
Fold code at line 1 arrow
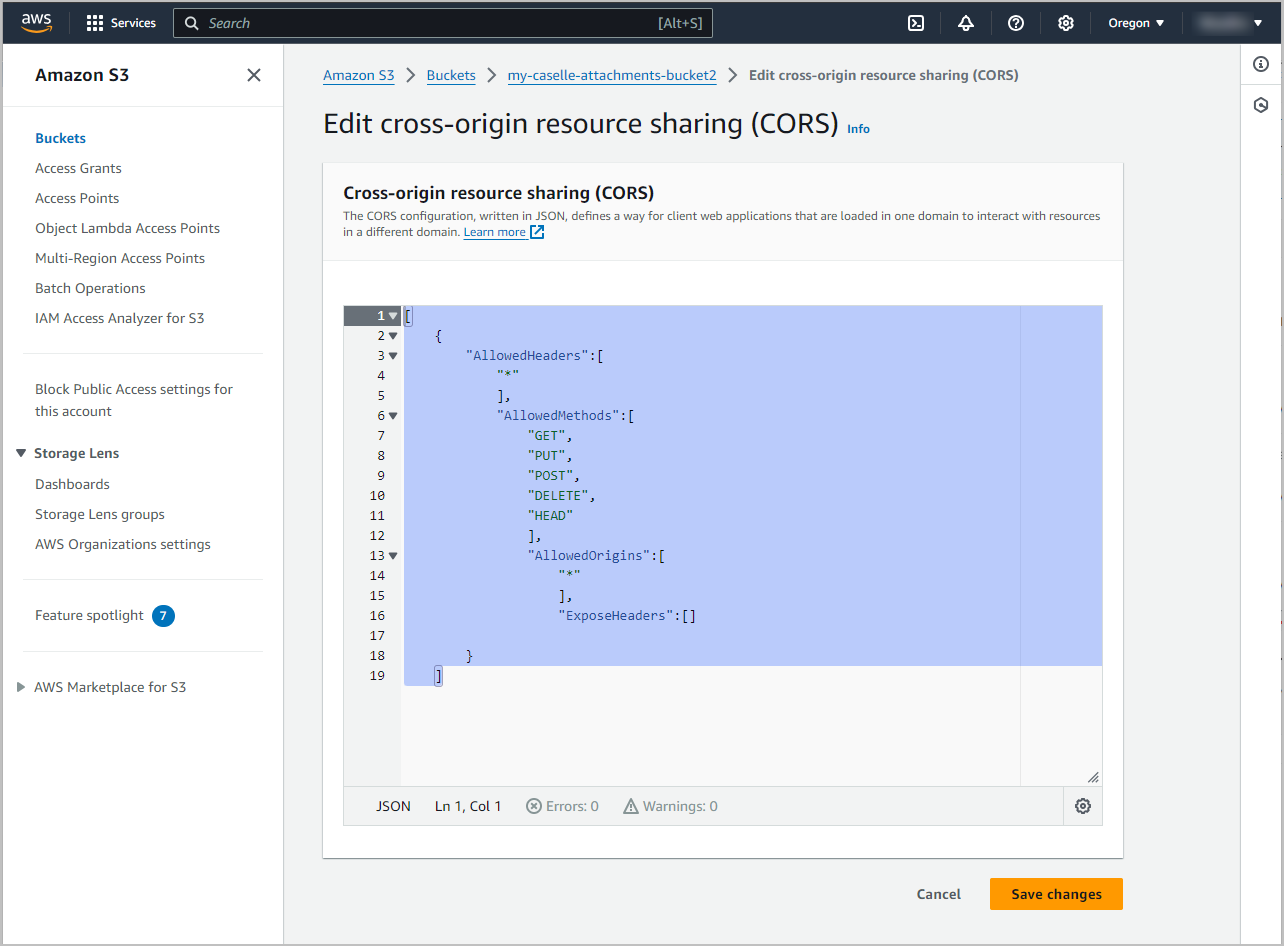click(393, 316)
